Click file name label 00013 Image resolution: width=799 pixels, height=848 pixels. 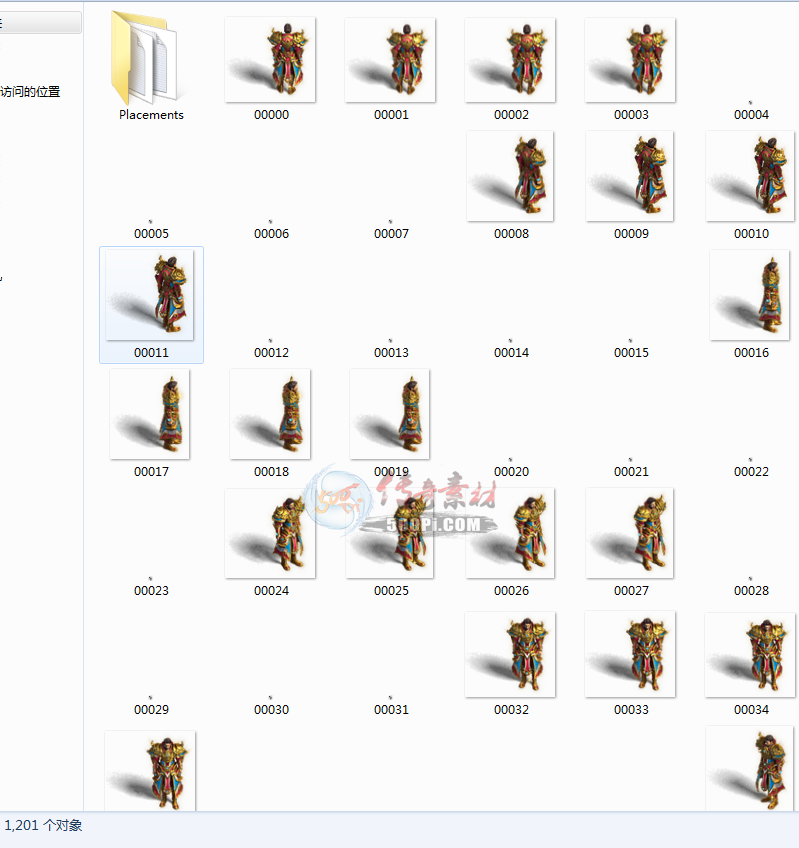point(391,353)
